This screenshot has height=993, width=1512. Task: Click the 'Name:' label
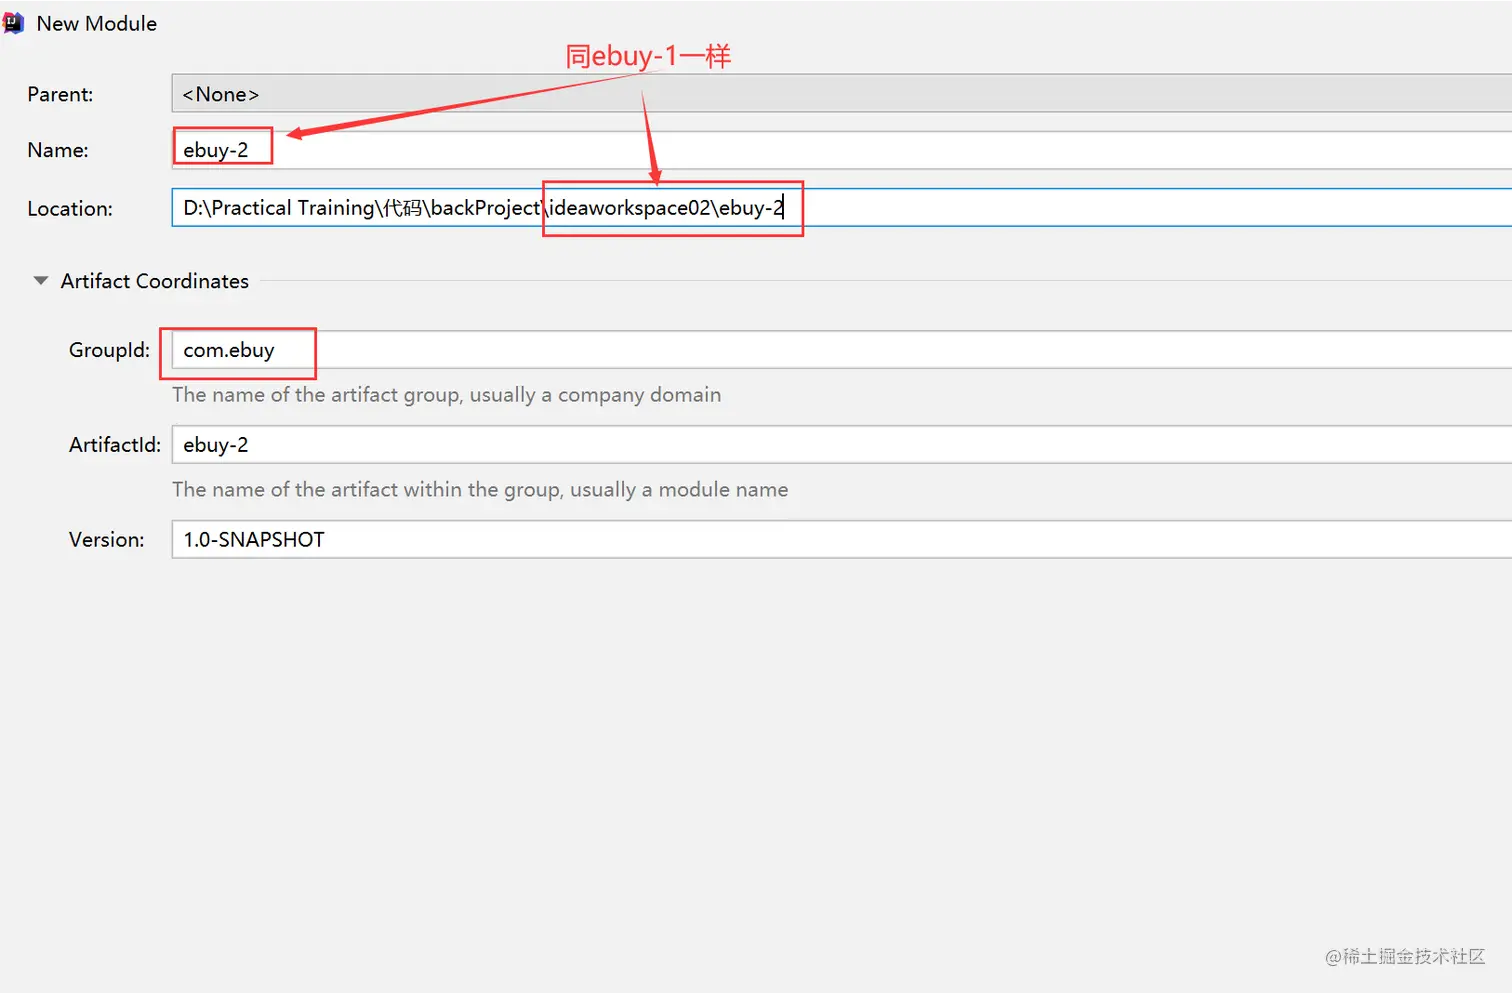pos(58,150)
